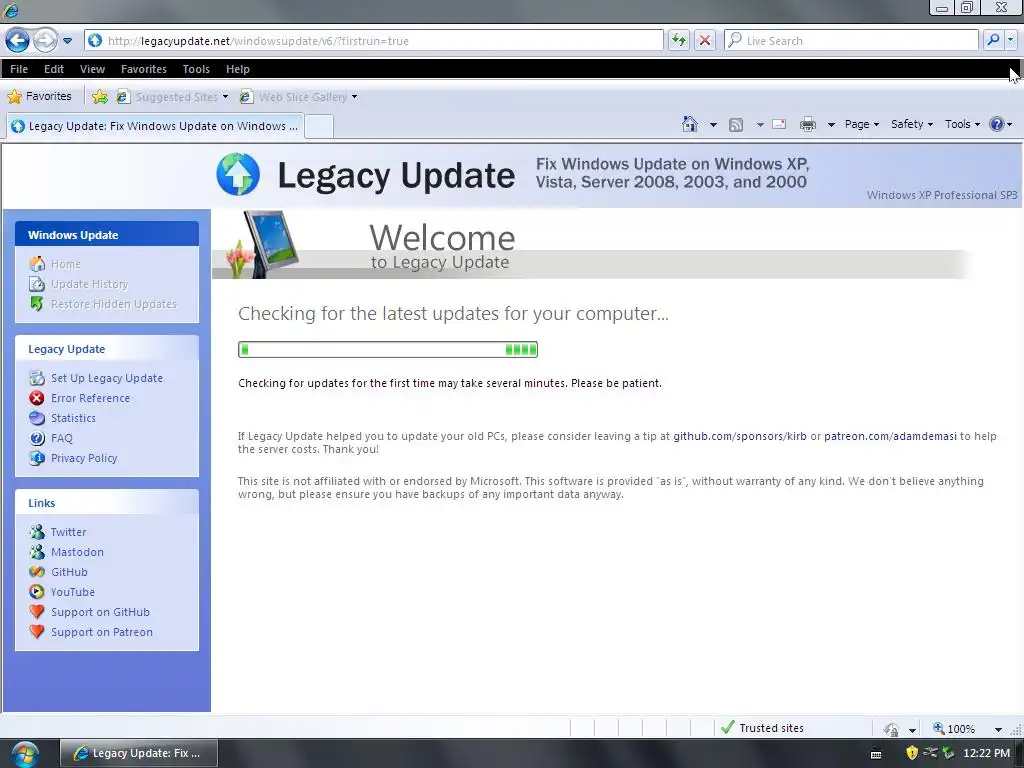
Task: Open the Tools command bar menu
Action: (962, 124)
